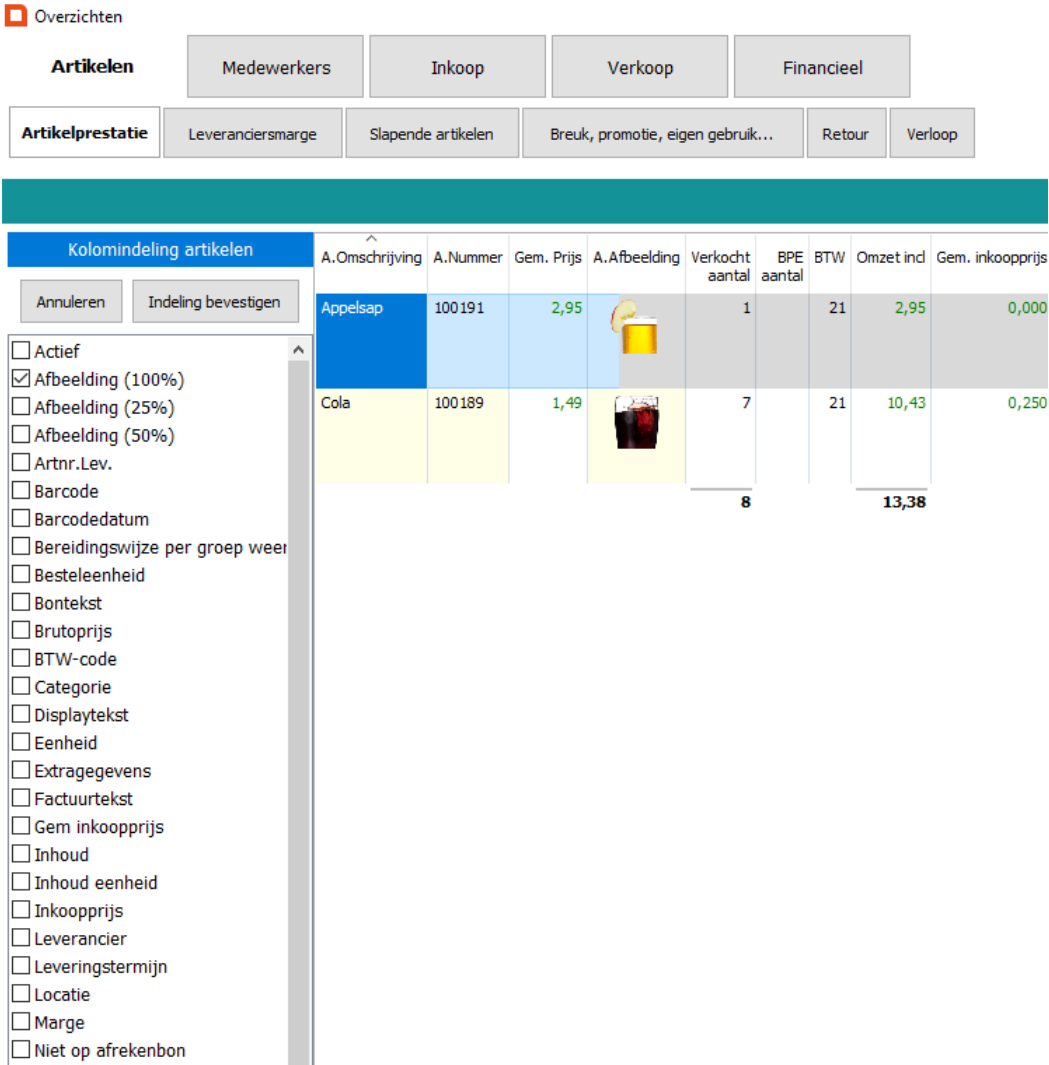Check the Leverancier column option

pyautogui.click(x=20, y=939)
